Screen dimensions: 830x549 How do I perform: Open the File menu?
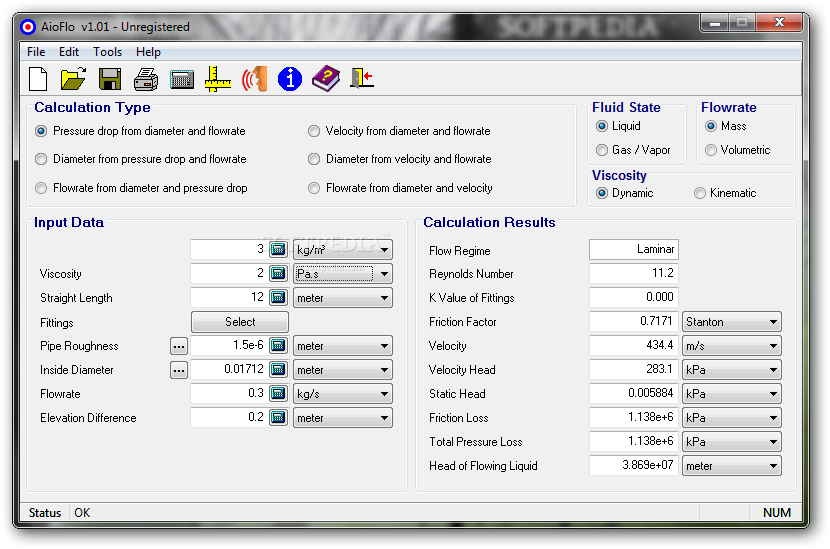pyautogui.click(x=36, y=52)
